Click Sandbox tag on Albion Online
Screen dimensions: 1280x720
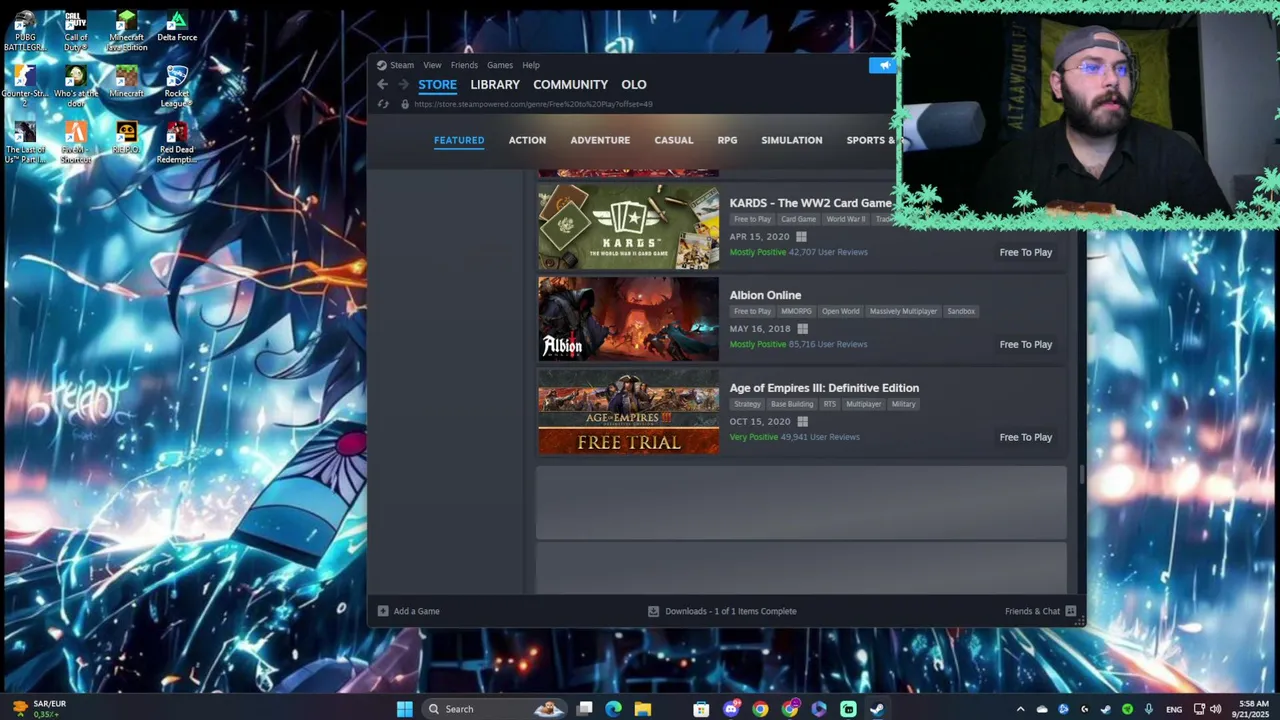(961, 311)
